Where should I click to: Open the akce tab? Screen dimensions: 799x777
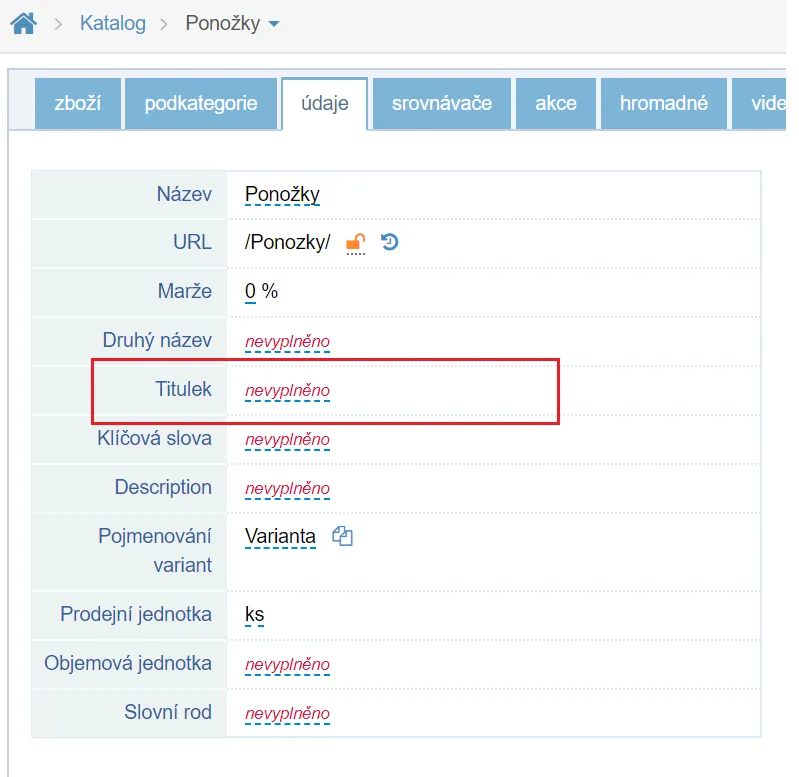click(555, 103)
